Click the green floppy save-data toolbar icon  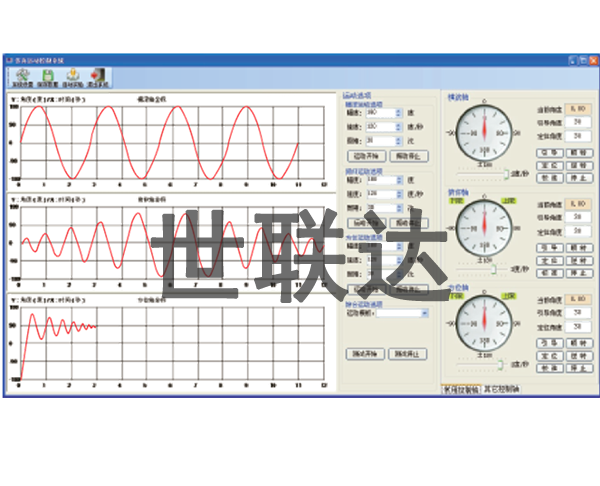click(x=47, y=78)
